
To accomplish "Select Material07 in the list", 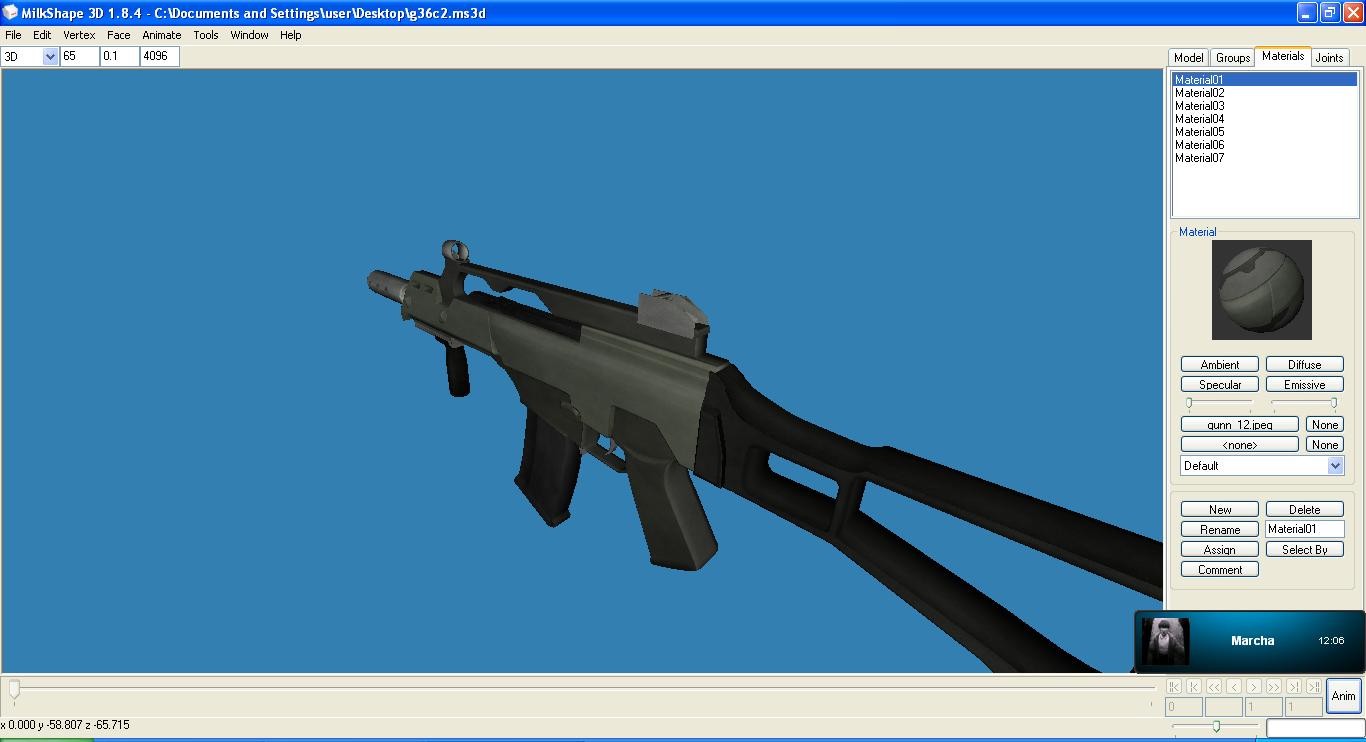I will (1265, 158).
